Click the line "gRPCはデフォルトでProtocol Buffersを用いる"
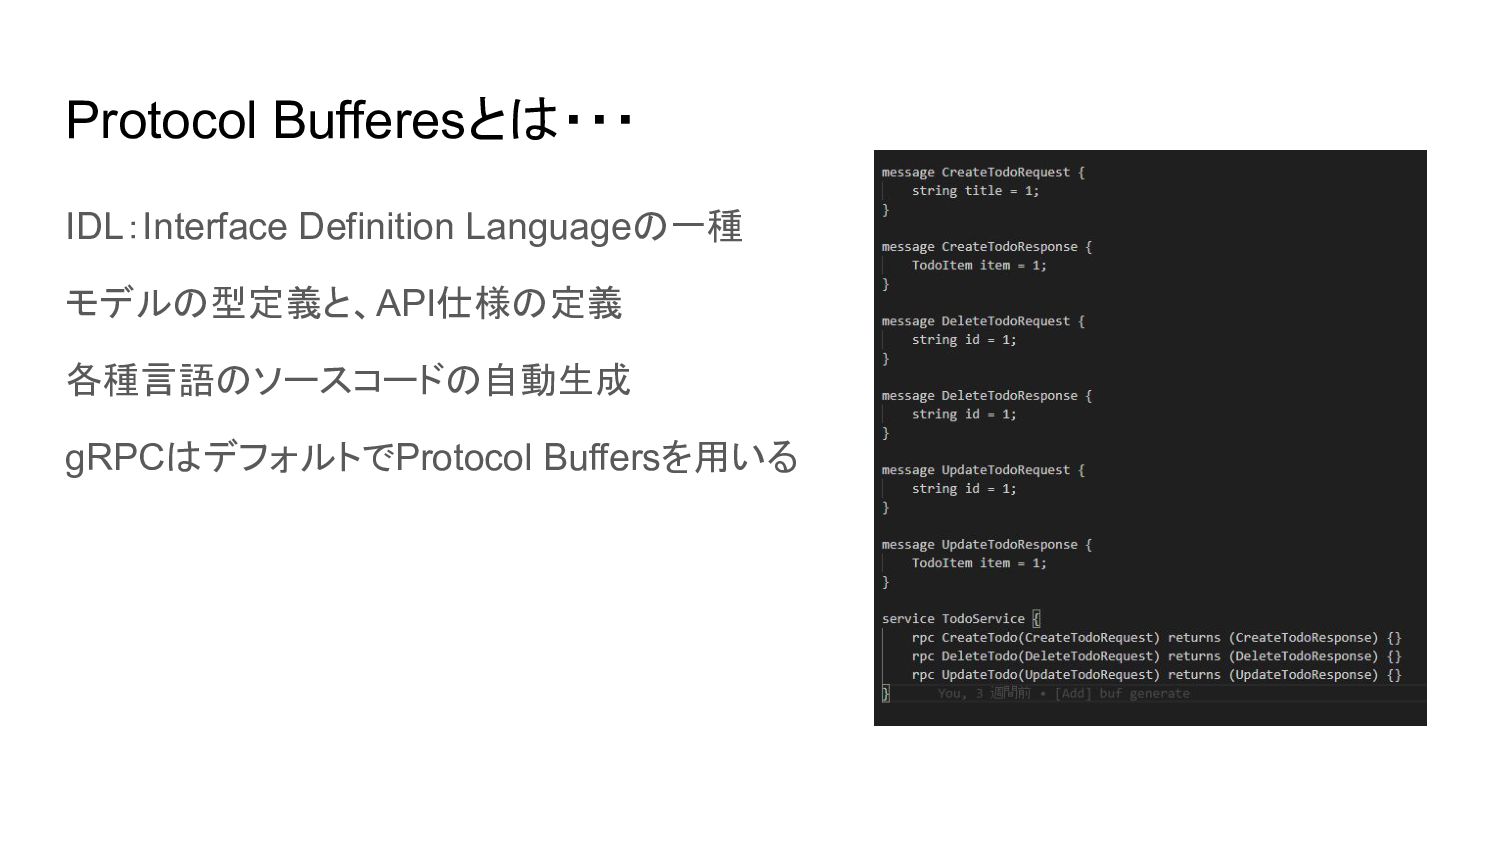 pyautogui.click(x=432, y=457)
